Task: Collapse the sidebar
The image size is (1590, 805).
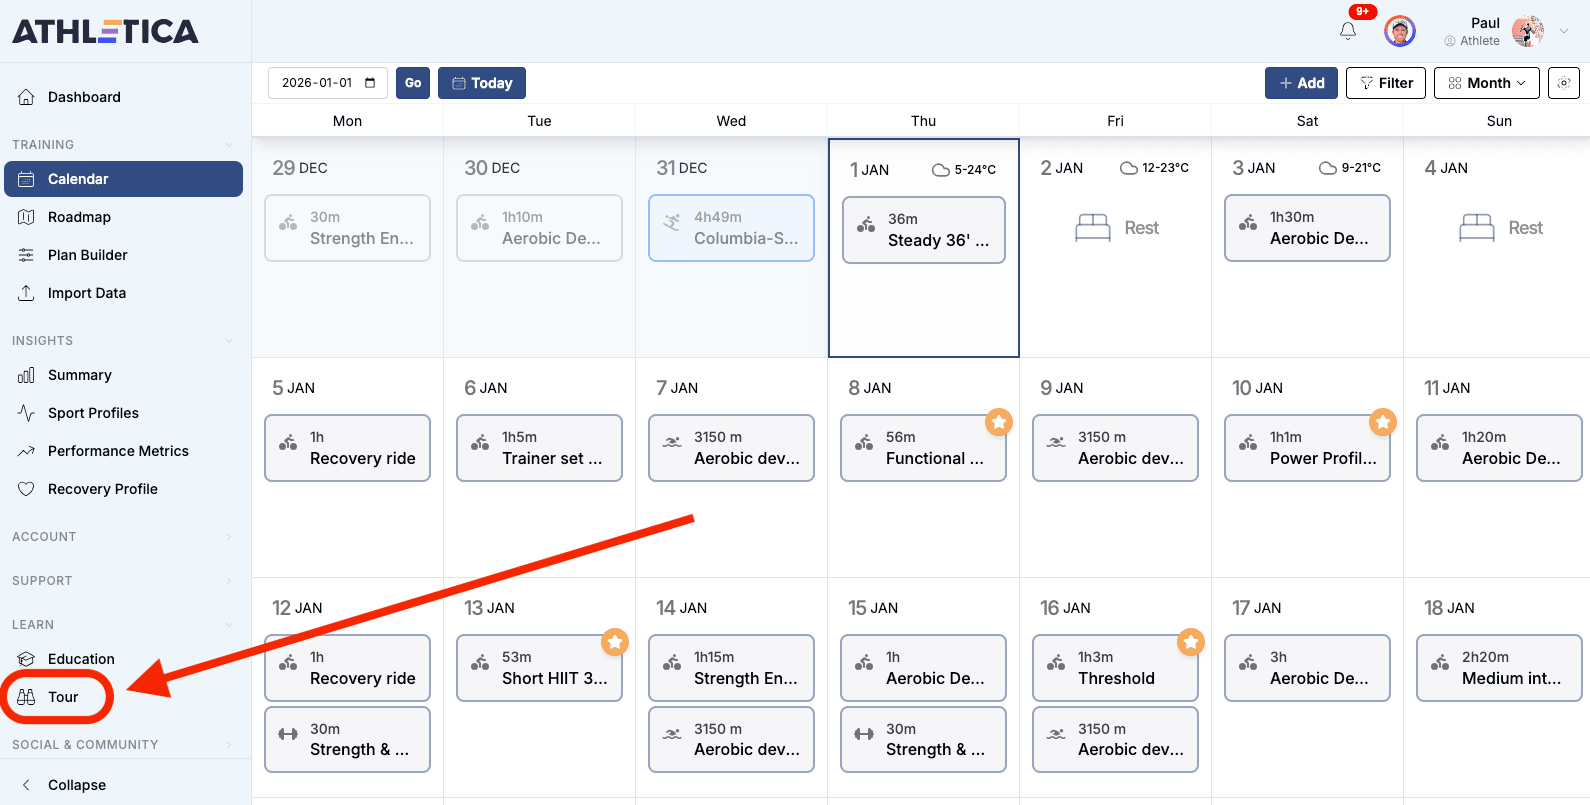Action: (x=76, y=785)
